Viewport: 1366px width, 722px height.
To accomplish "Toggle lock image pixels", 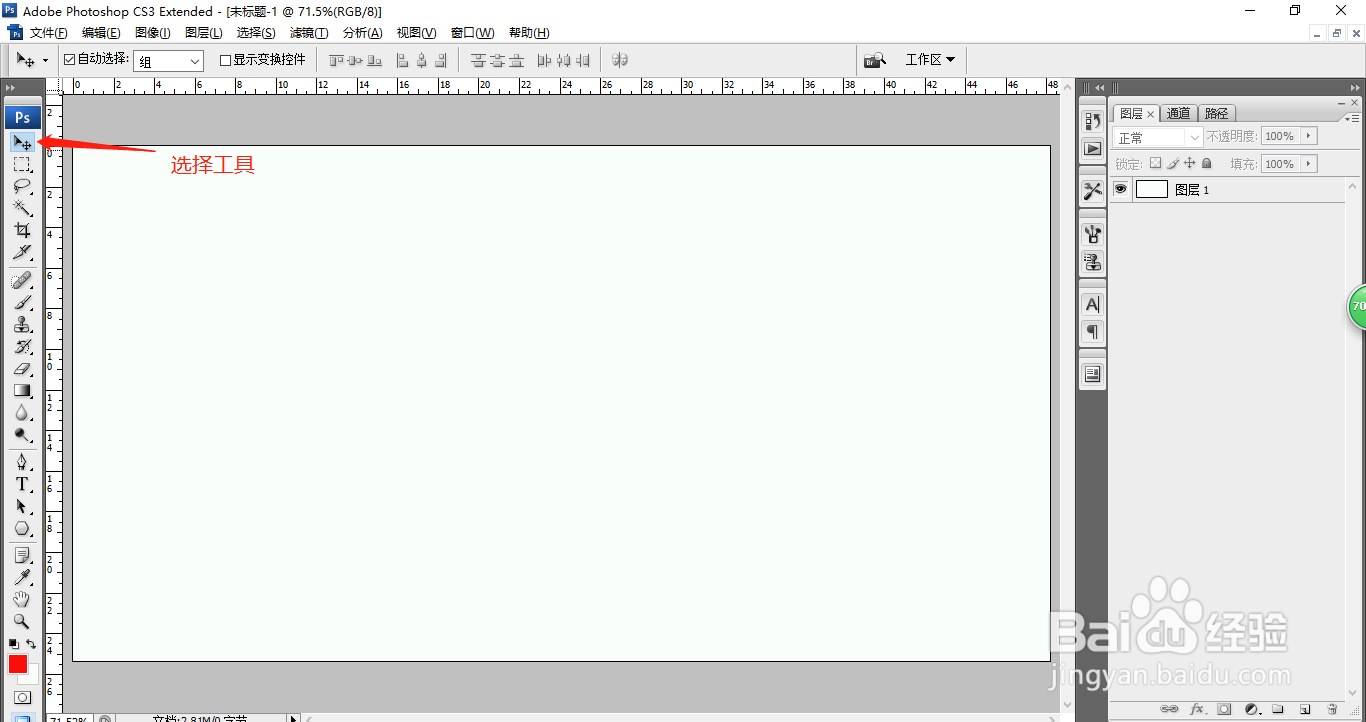I will pyautogui.click(x=1173, y=163).
